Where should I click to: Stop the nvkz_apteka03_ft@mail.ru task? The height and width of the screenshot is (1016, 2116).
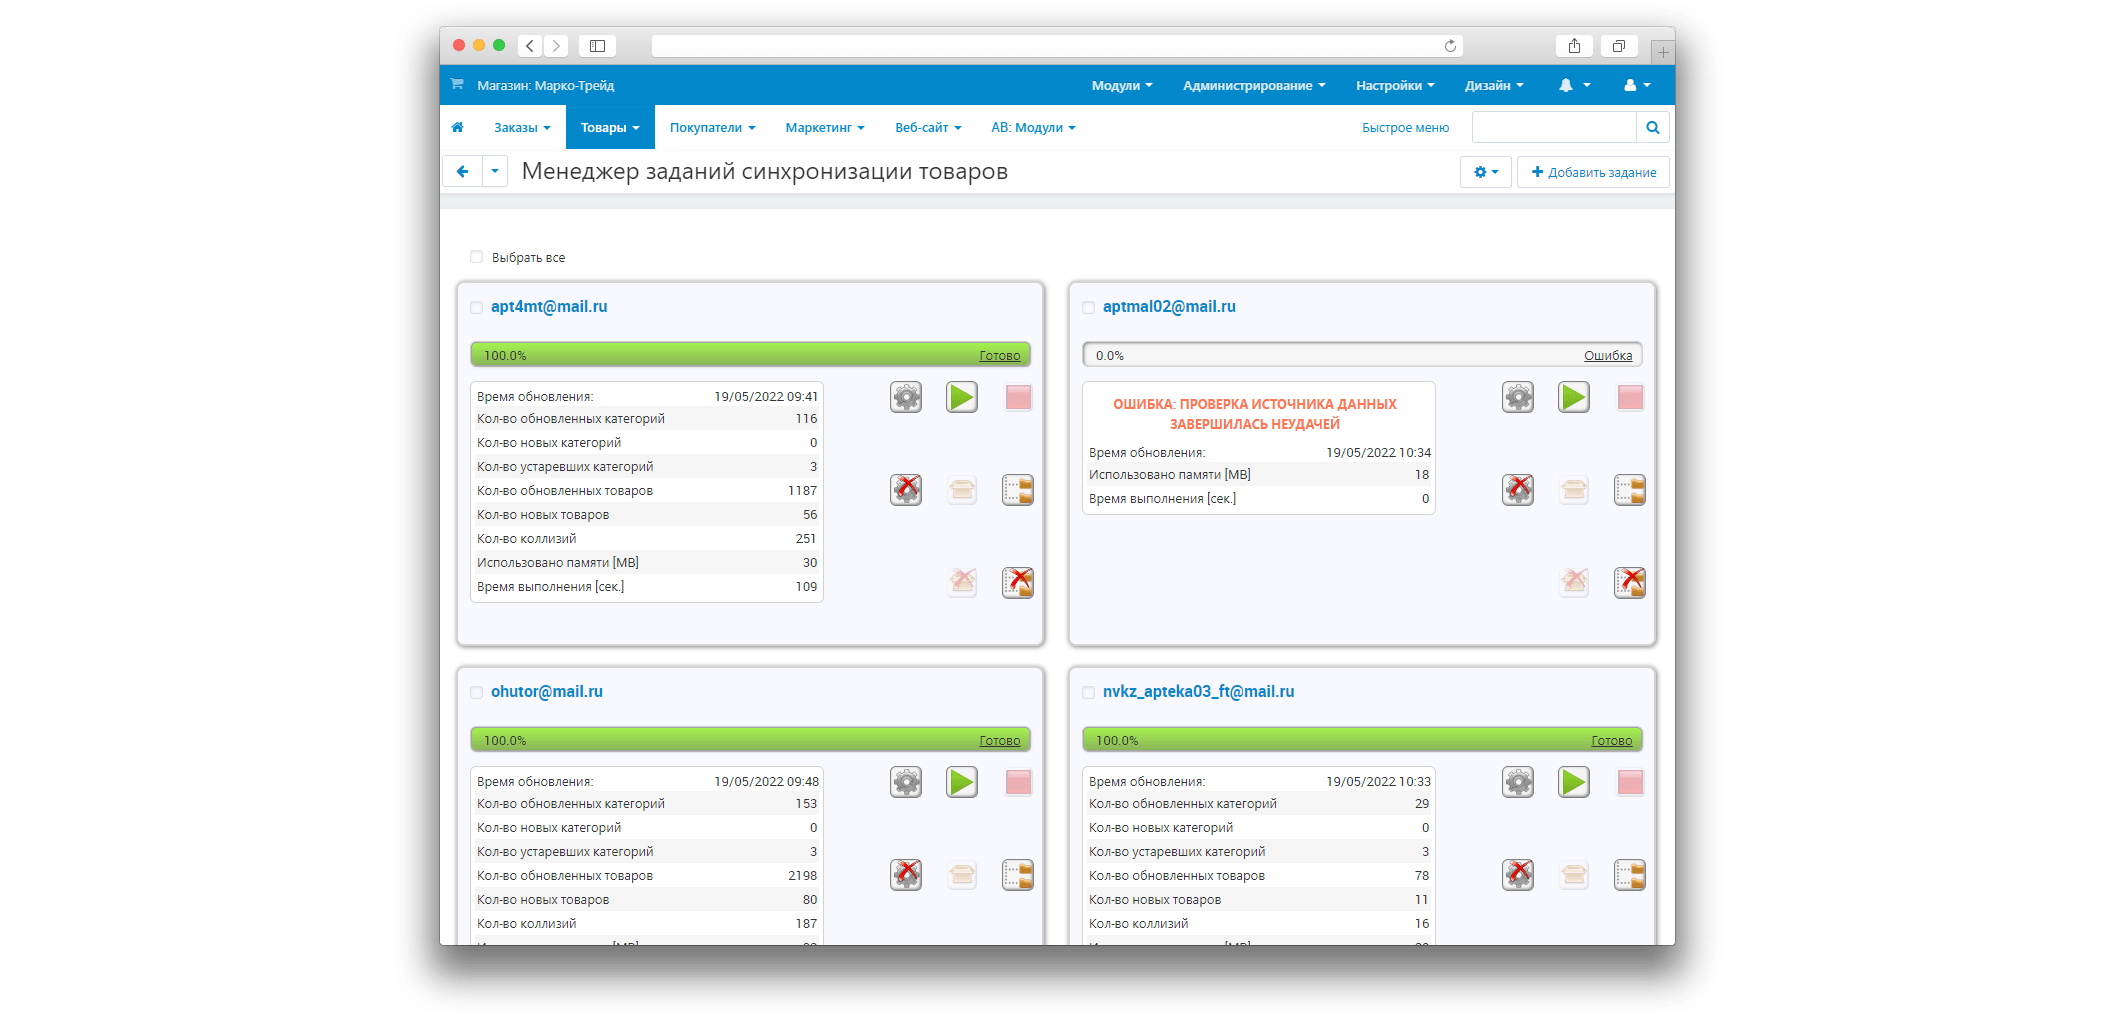click(1630, 782)
